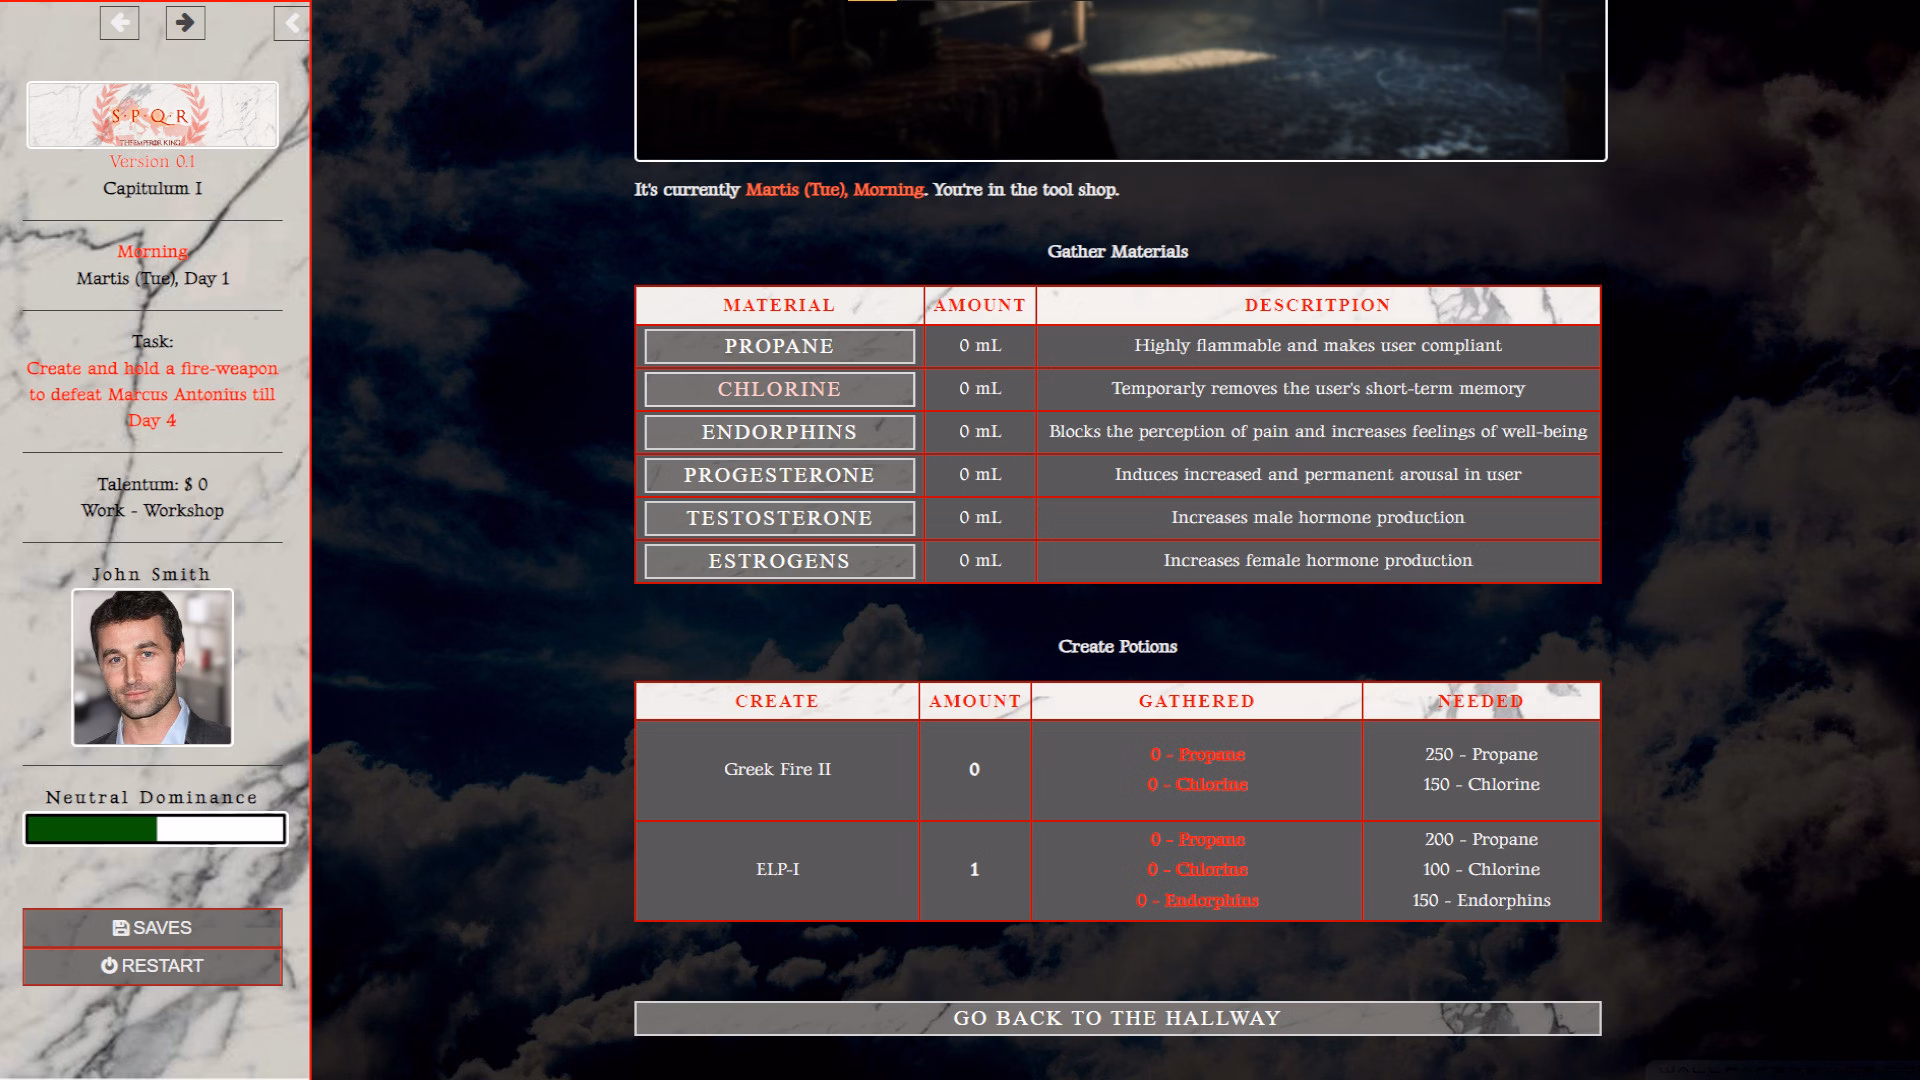
Task: Gather ESTROGENS material
Action: (x=779, y=561)
